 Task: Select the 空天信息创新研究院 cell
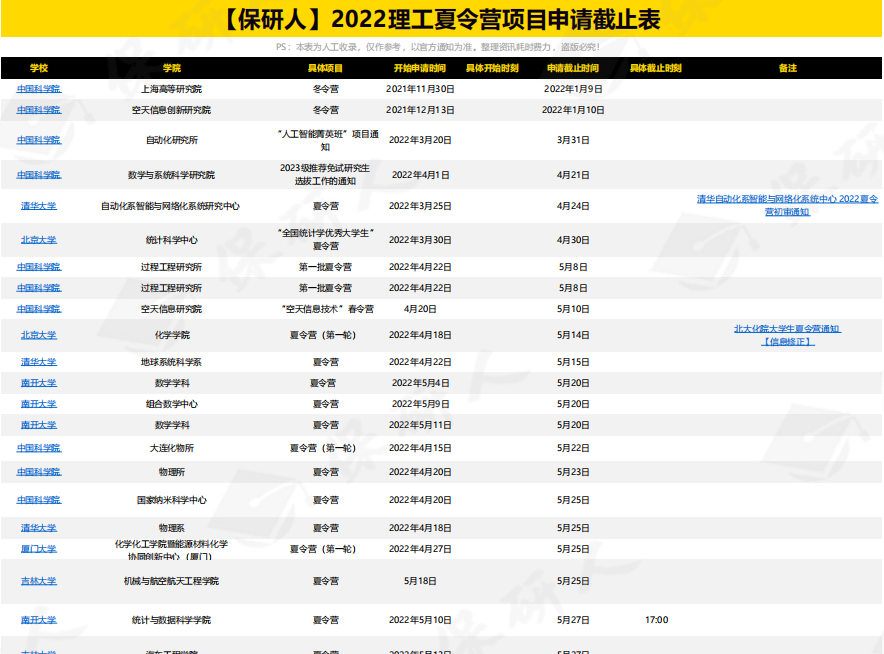coord(171,110)
